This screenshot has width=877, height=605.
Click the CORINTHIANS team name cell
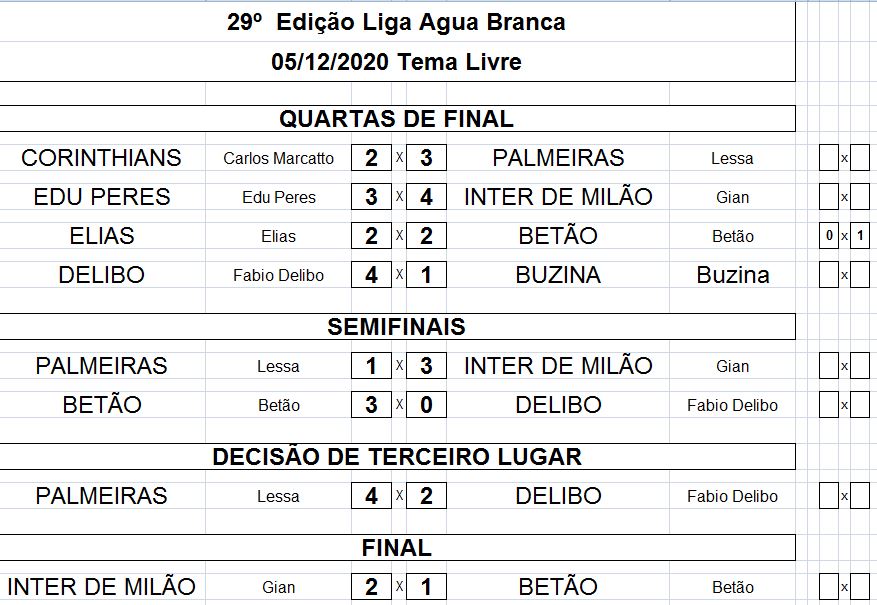[101, 158]
